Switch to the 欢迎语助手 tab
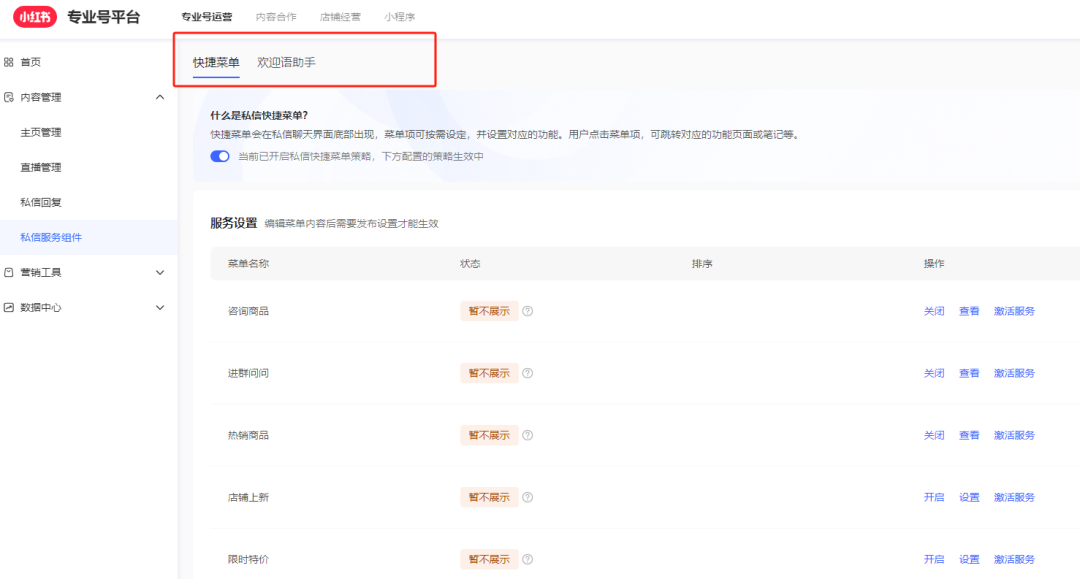This screenshot has width=1080, height=579. (286, 62)
